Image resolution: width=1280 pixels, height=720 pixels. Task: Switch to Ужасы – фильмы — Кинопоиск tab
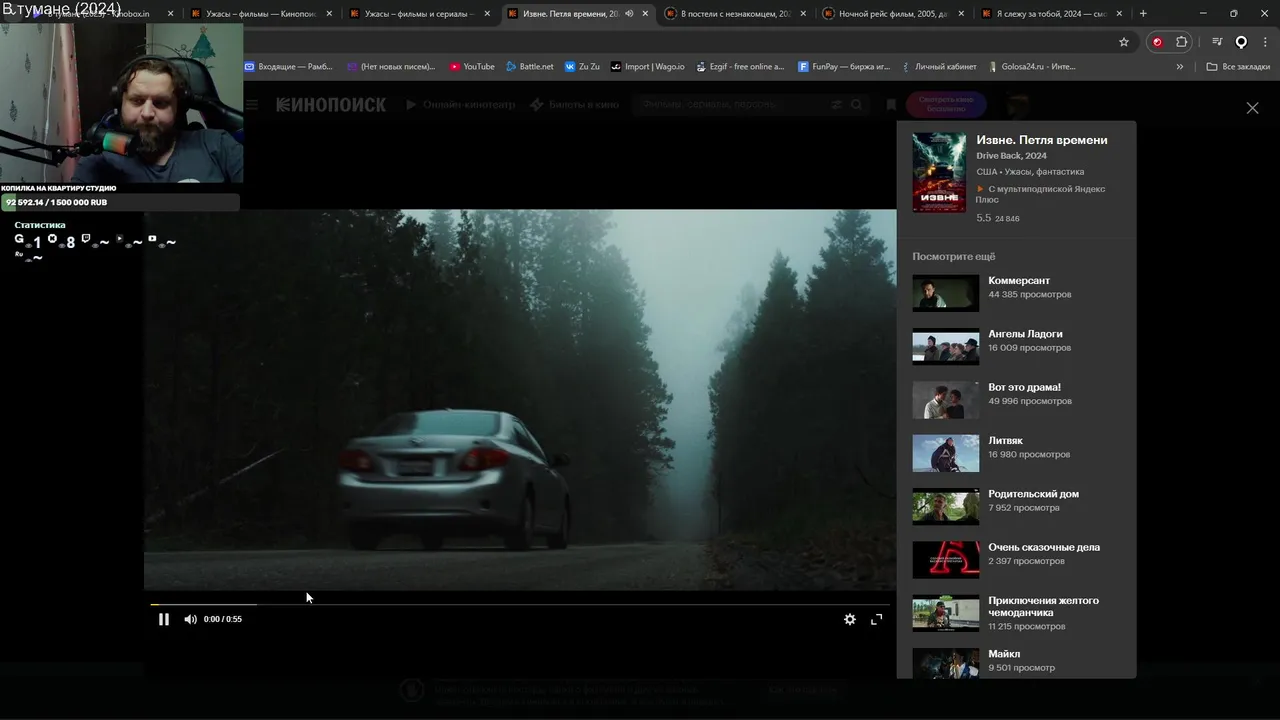click(260, 14)
